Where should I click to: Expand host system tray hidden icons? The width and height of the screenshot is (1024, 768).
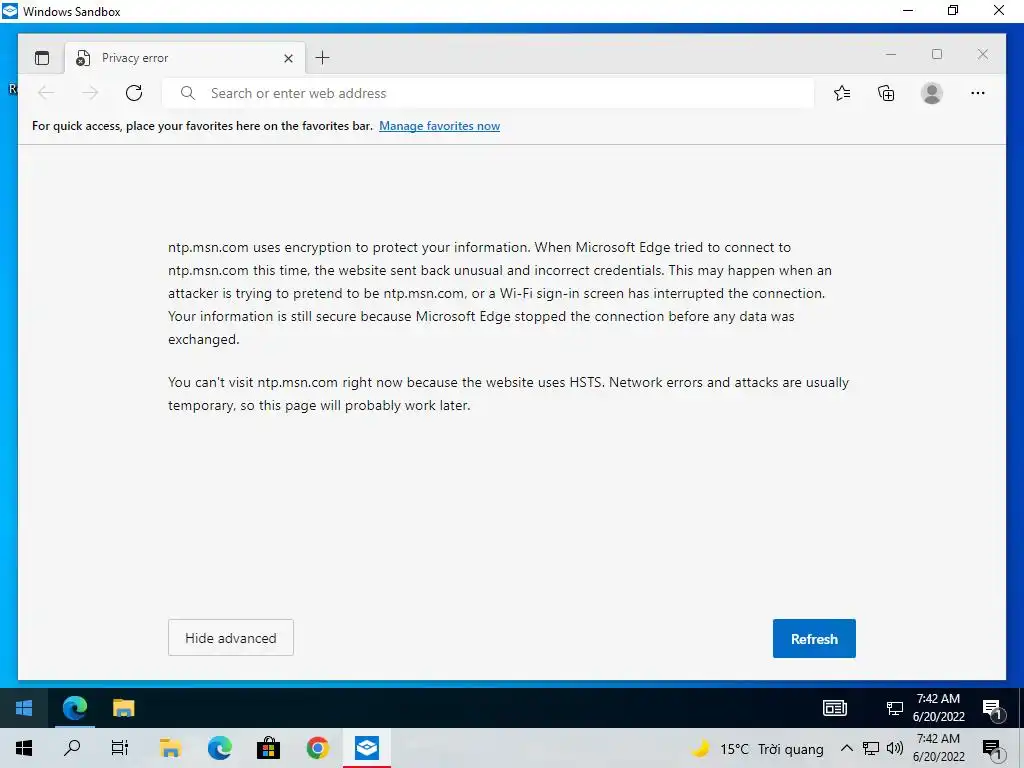click(846, 748)
